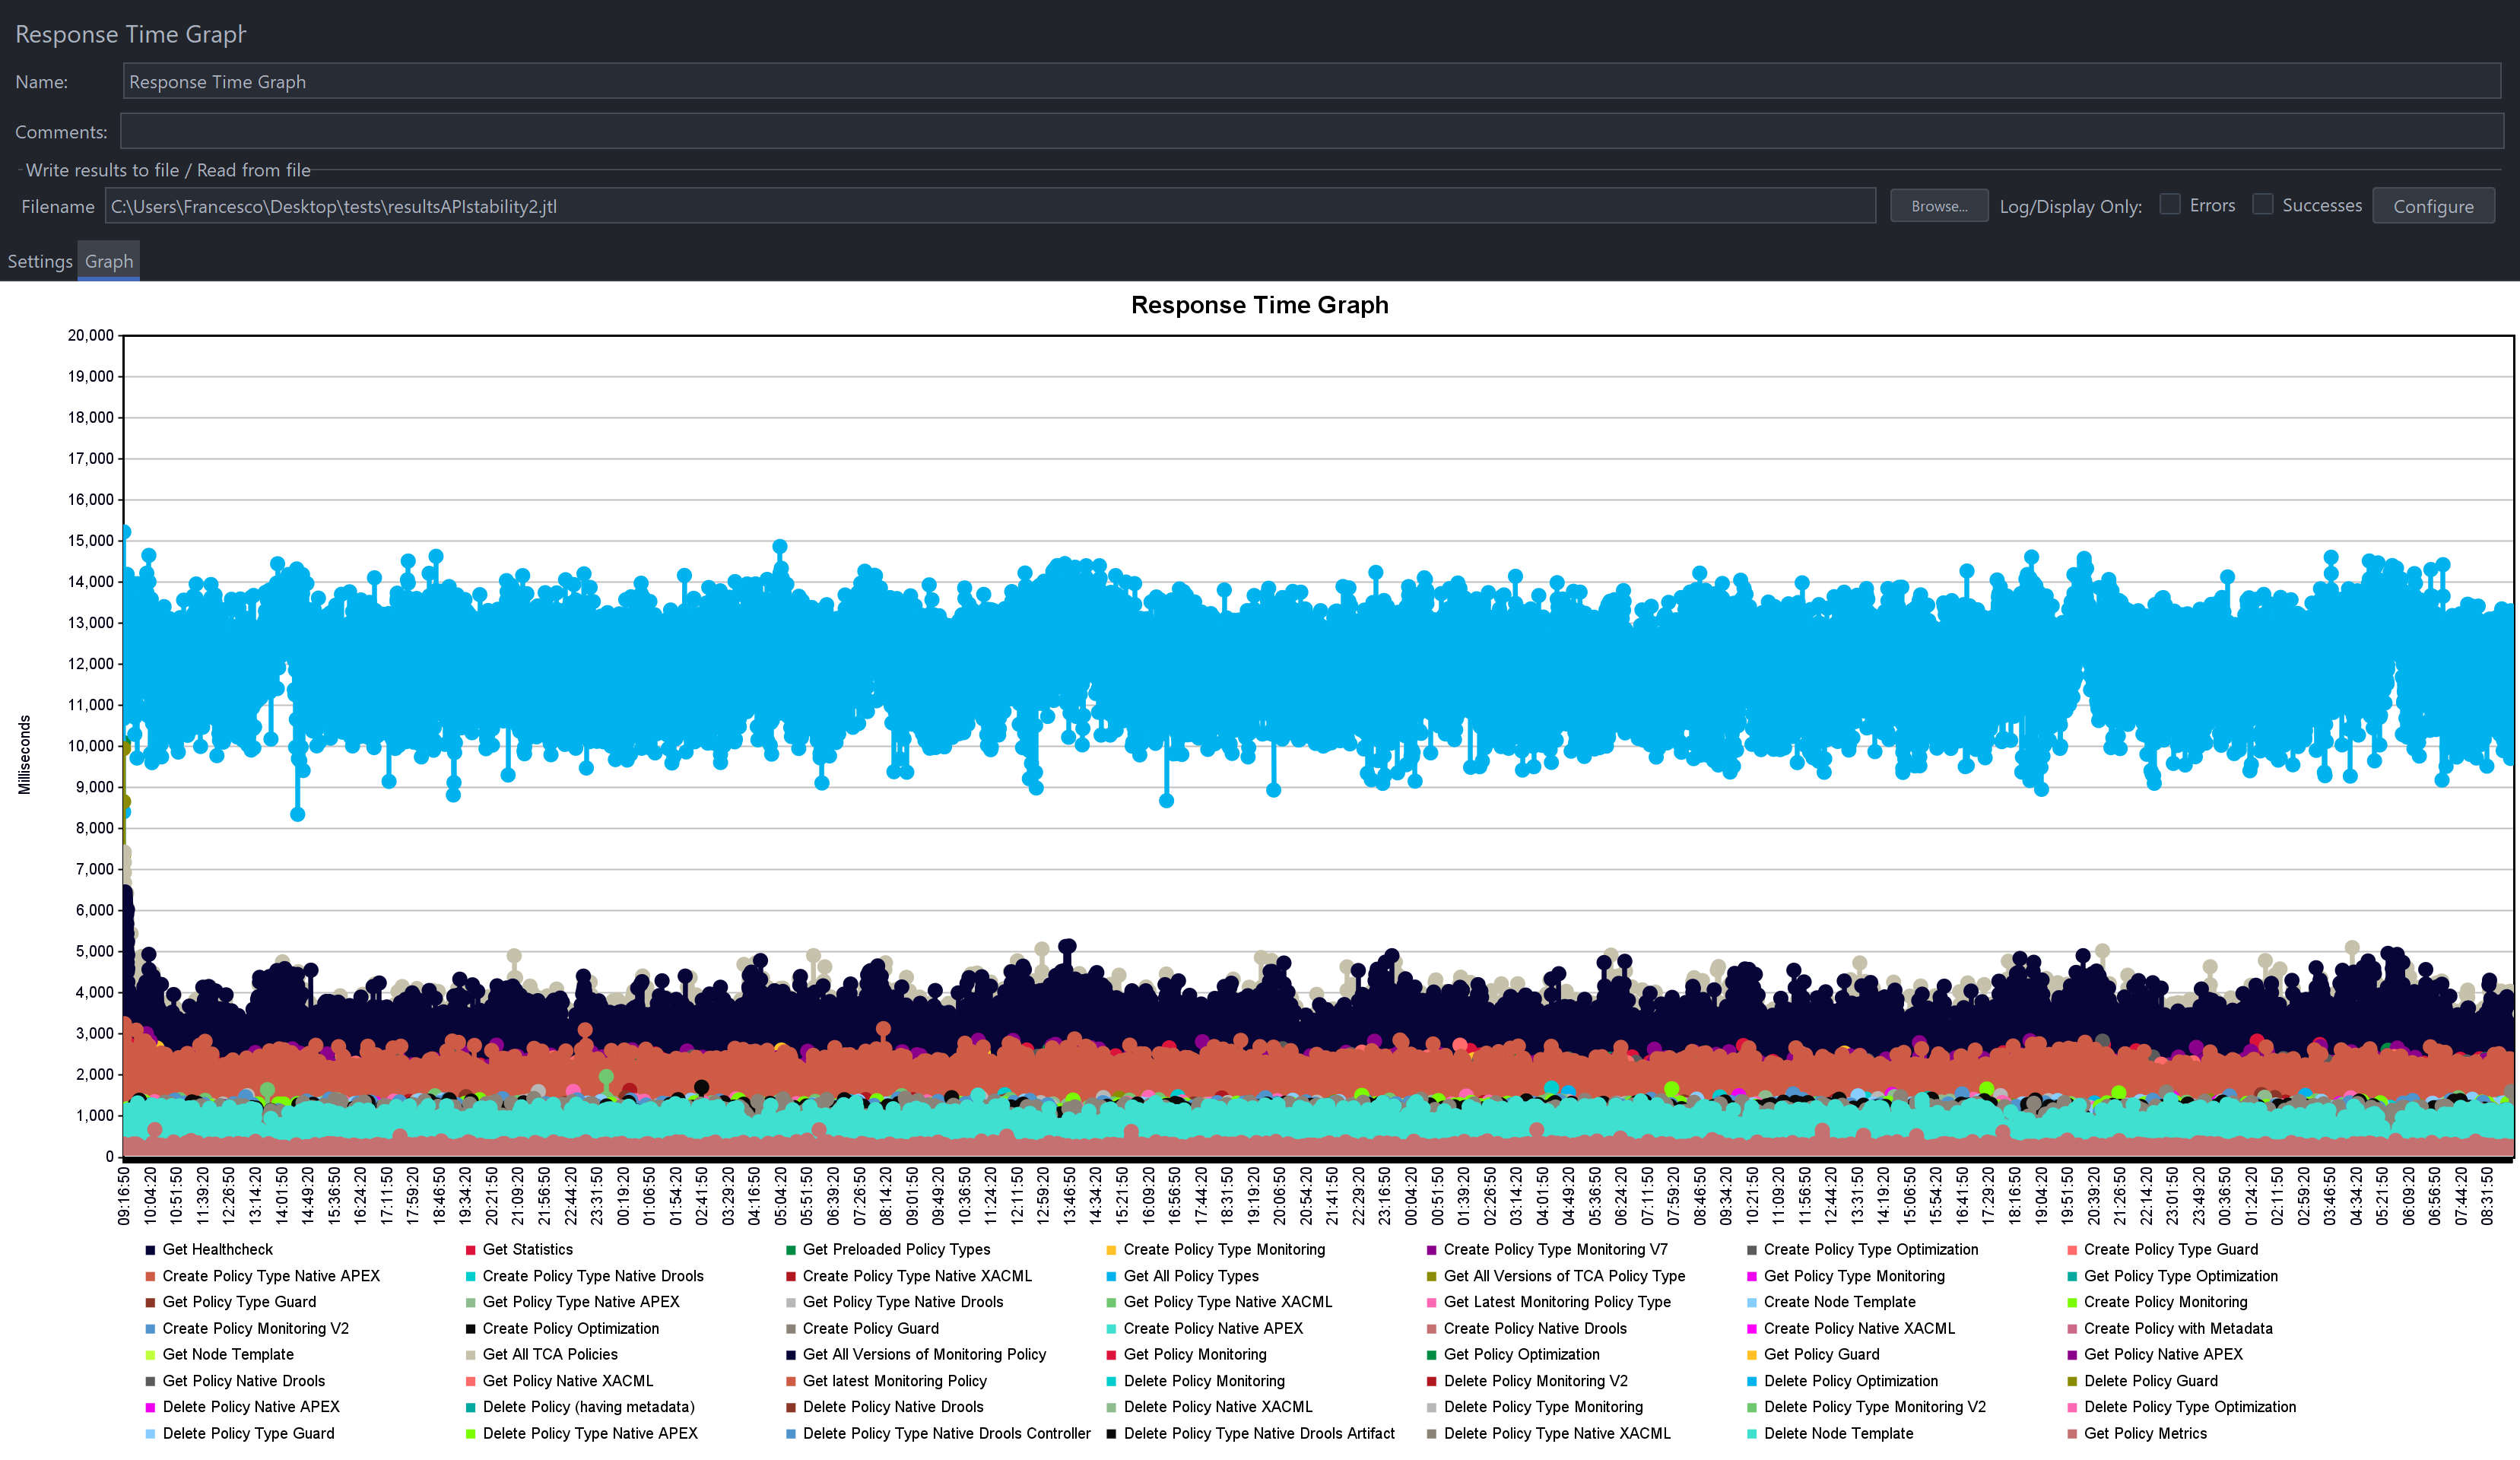Click the Create Policy Monitoring legend swatch
Image resolution: width=2520 pixels, height=1460 pixels.
(x=2072, y=1302)
